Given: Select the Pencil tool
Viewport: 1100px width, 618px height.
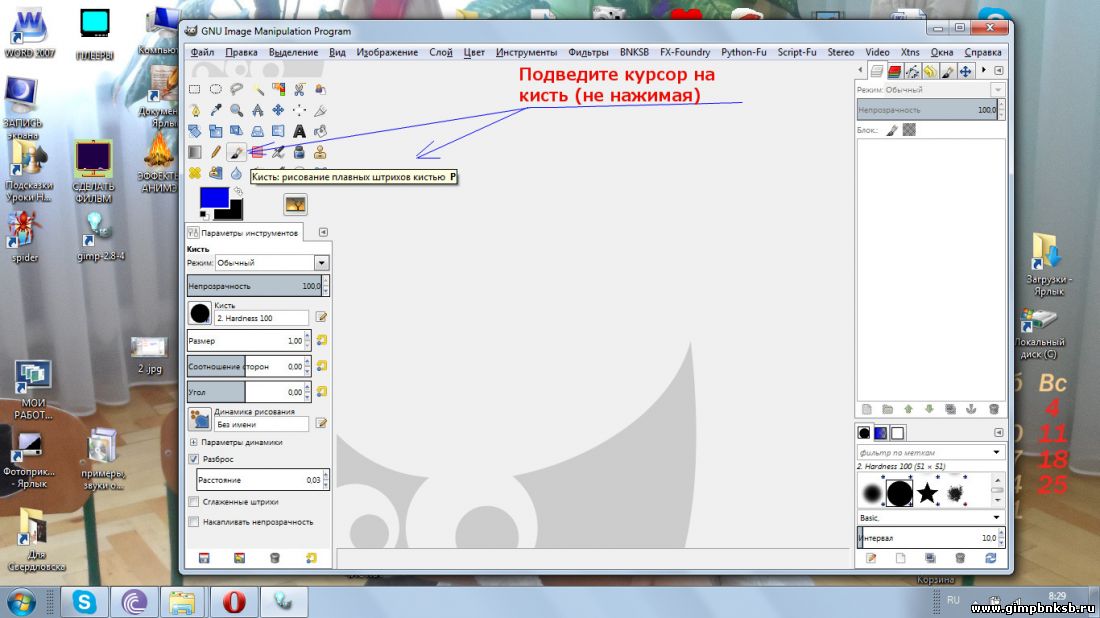Looking at the screenshot, I should point(215,152).
